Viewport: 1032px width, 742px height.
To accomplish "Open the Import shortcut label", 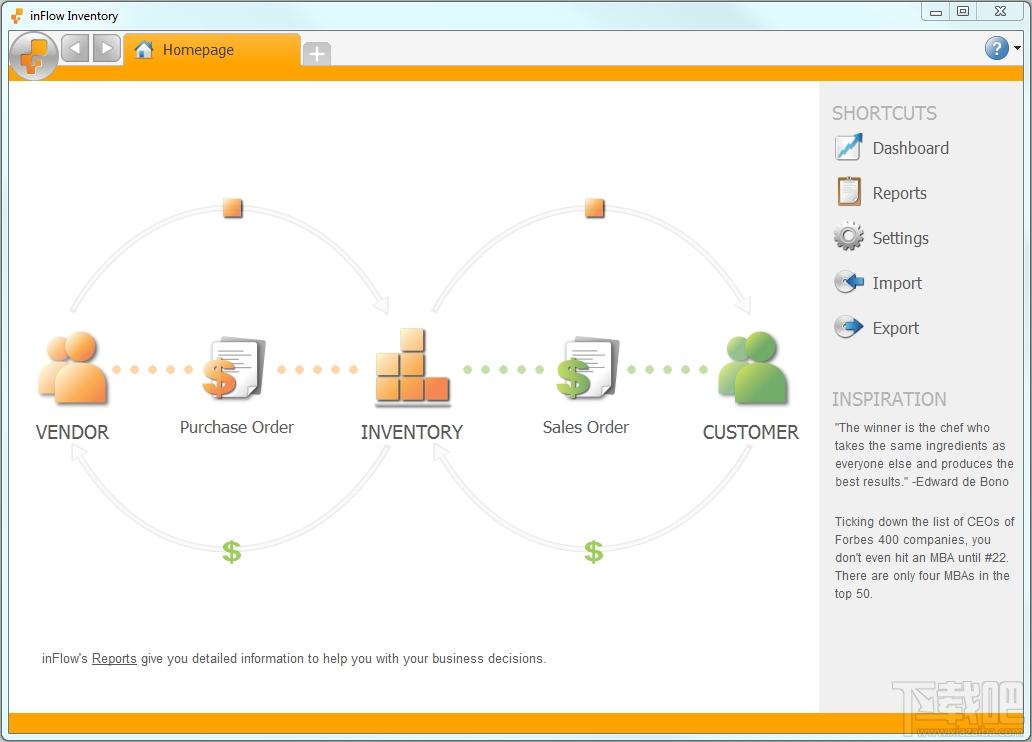I will (896, 283).
